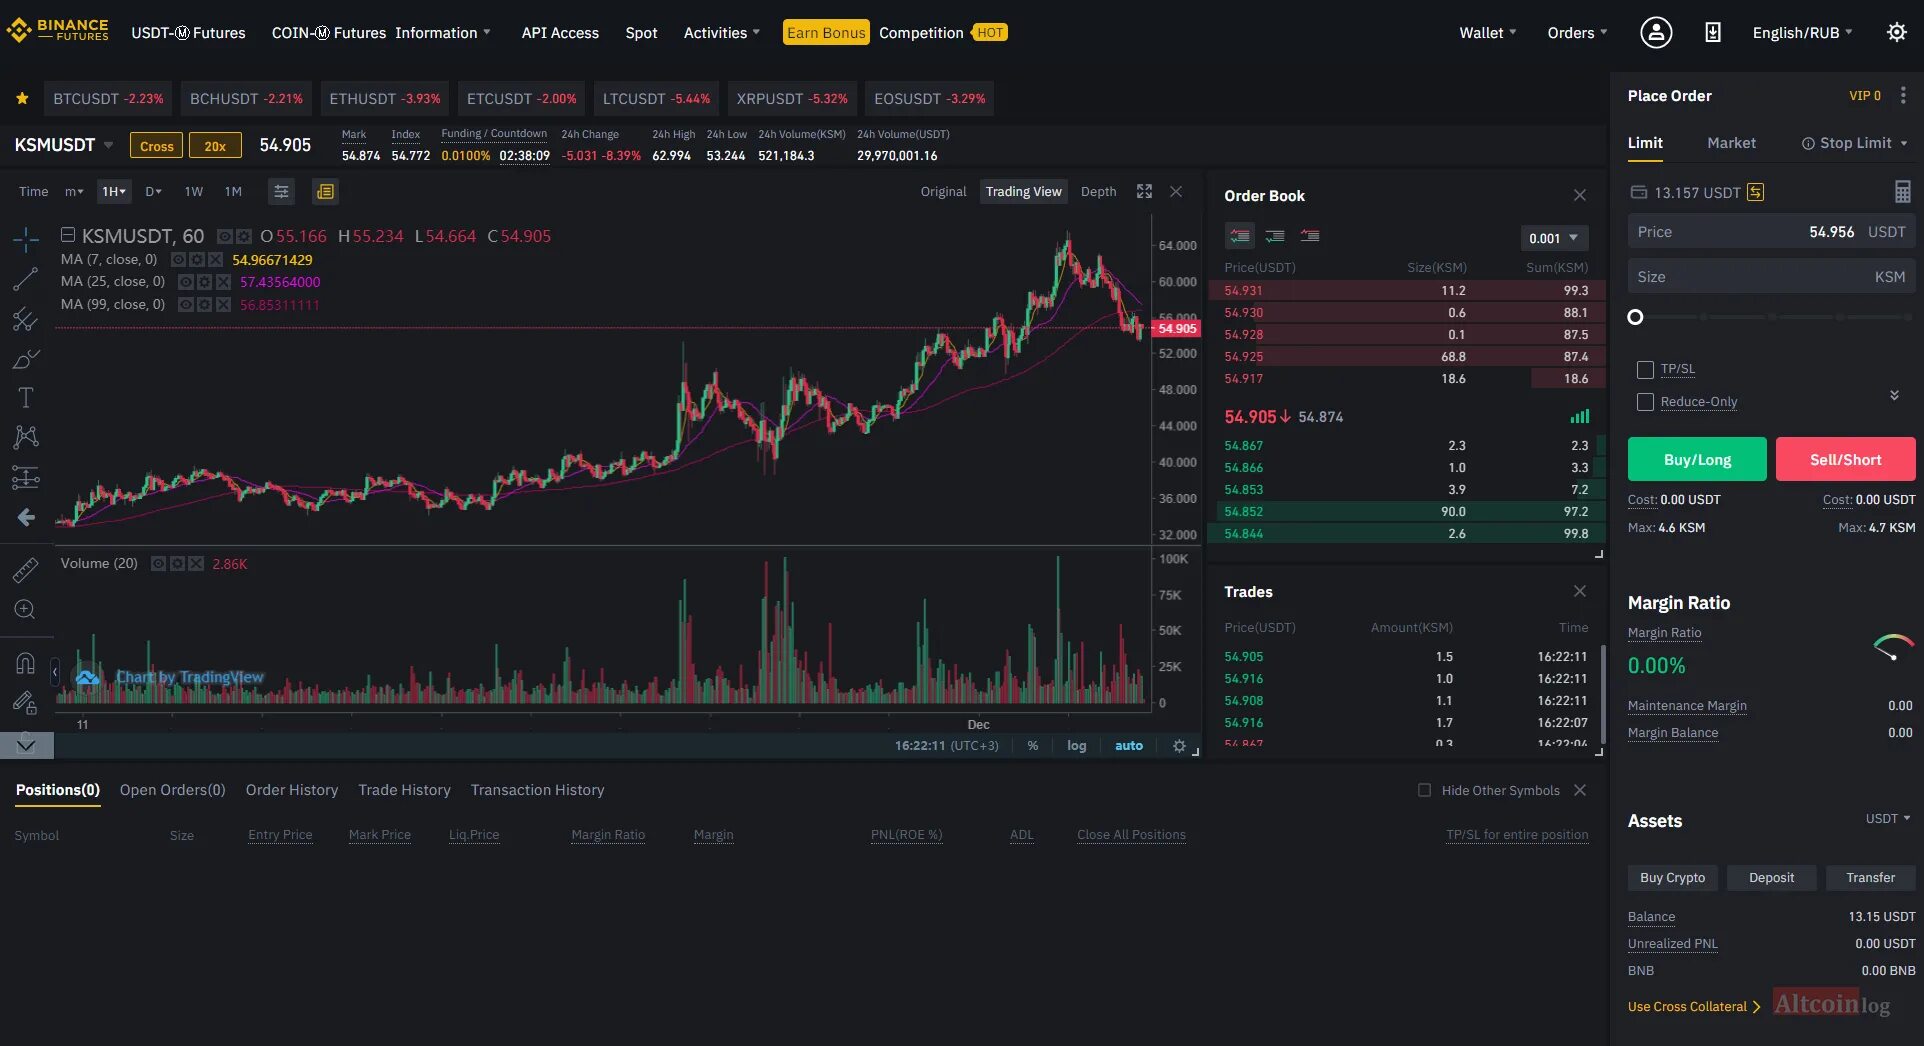Change the 20x leverage setting
Image resolution: width=1924 pixels, height=1046 pixels.
pyautogui.click(x=215, y=145)
